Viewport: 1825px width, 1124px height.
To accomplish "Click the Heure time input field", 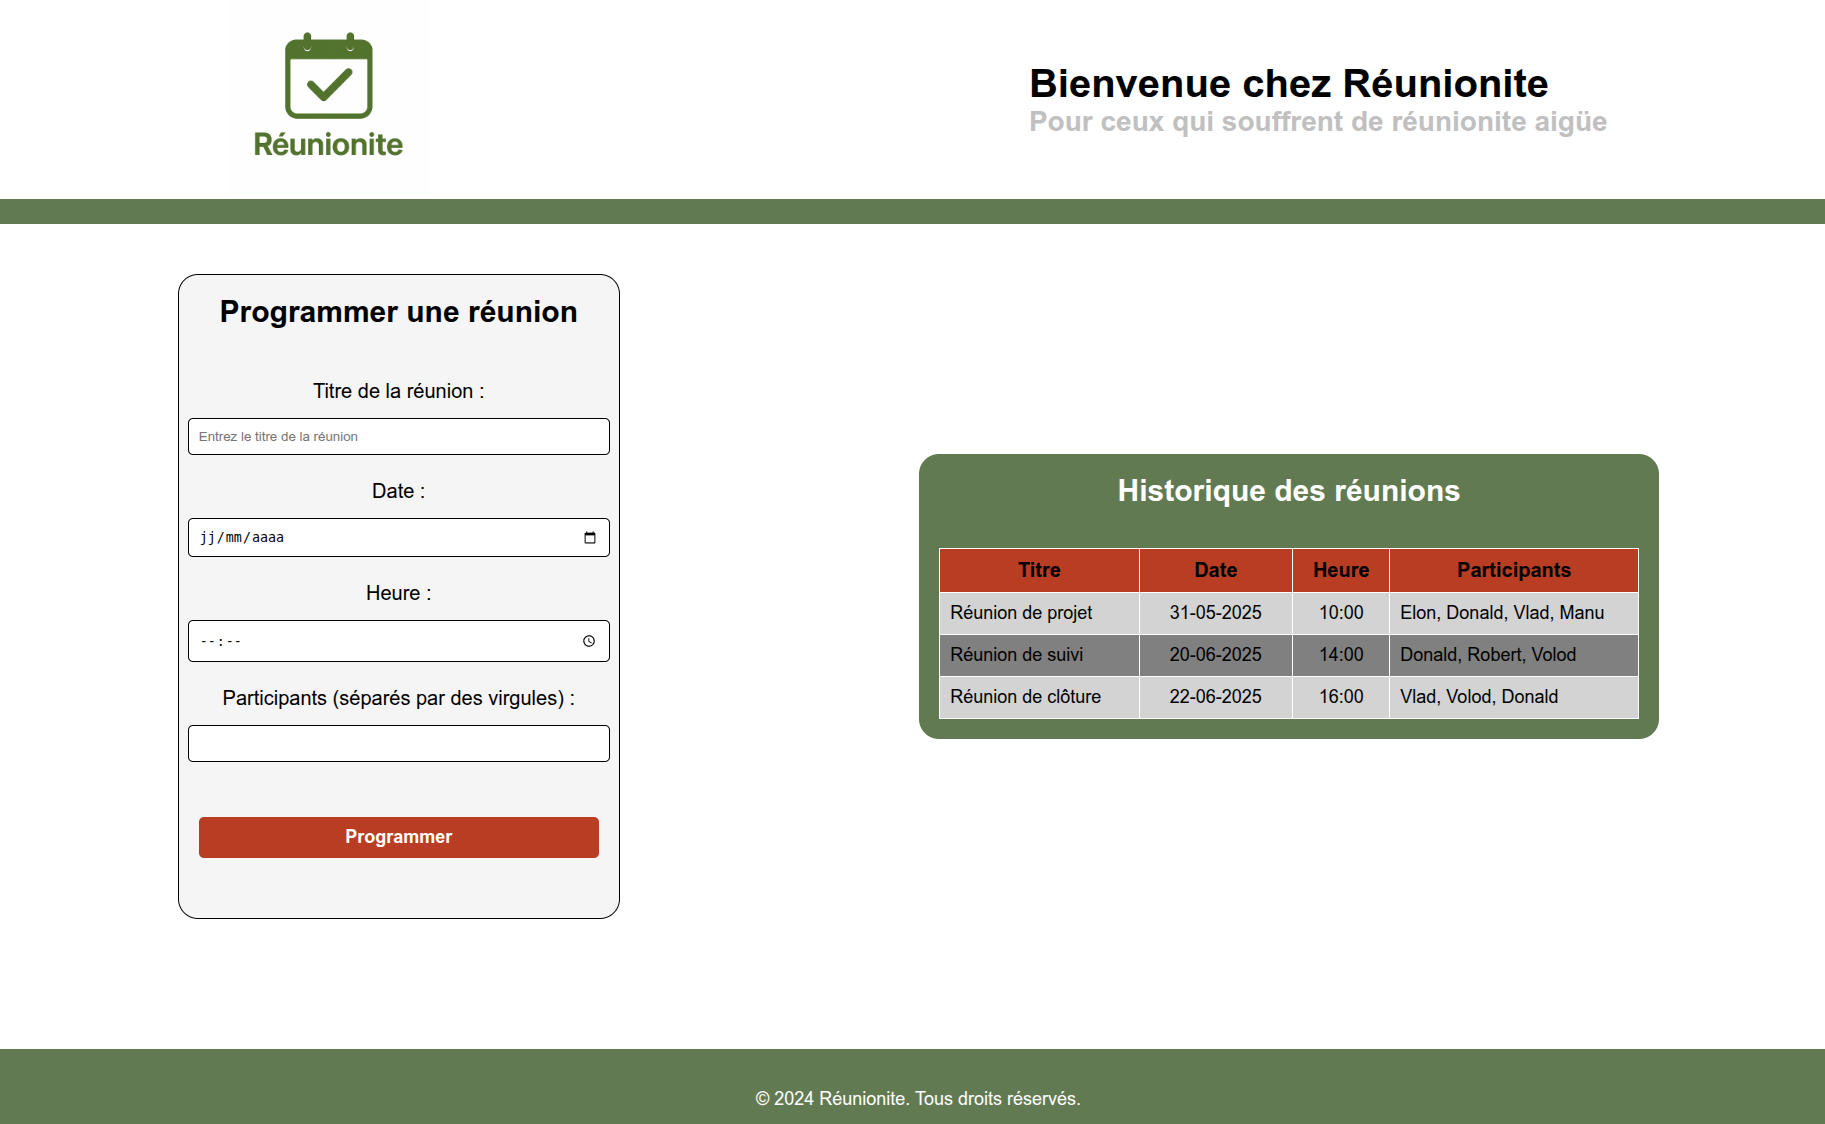I will click(380, 641).
